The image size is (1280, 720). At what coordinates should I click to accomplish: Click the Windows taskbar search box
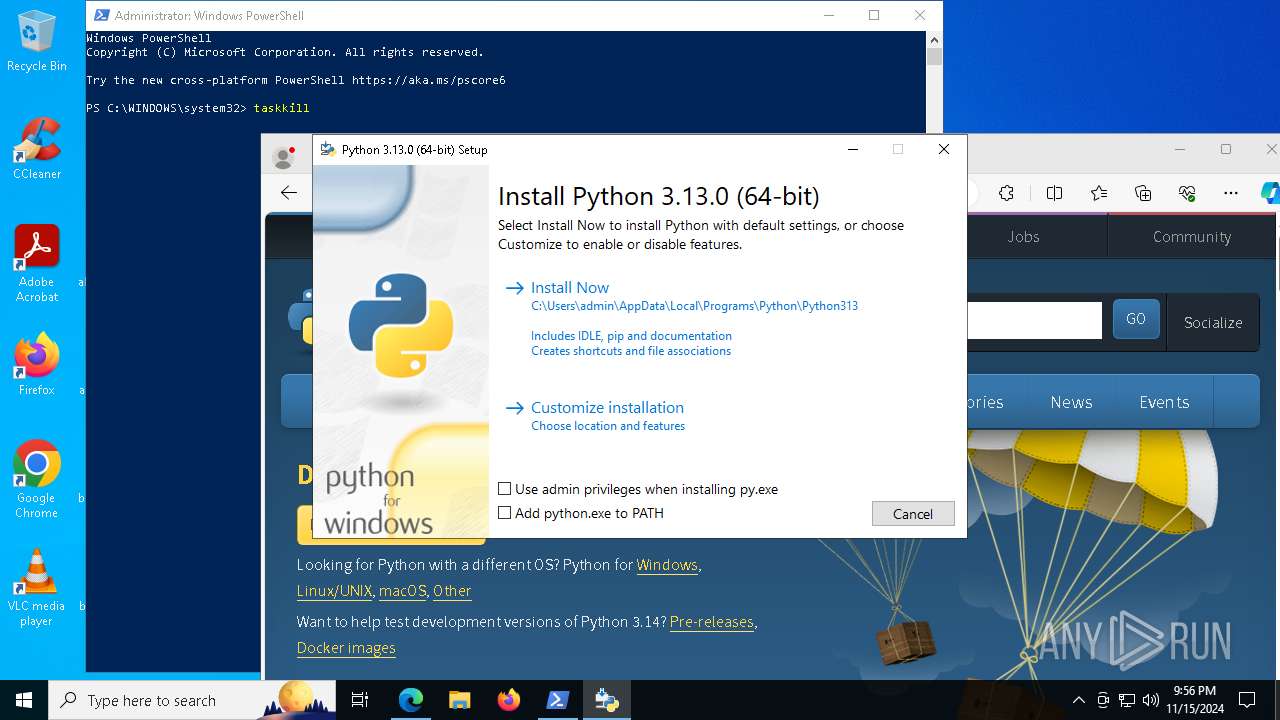pyautogui.click(x=192, y=700)
